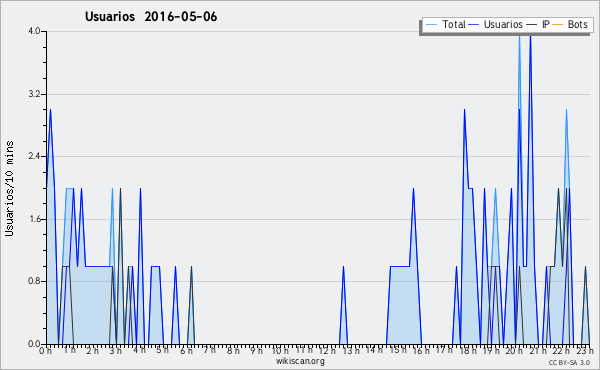Click the 23 h x-axis label

585,351
